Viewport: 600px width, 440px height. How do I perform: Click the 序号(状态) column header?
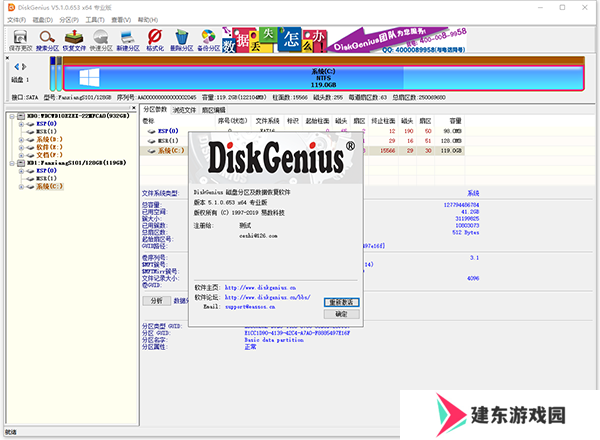(x=232, y=121)
